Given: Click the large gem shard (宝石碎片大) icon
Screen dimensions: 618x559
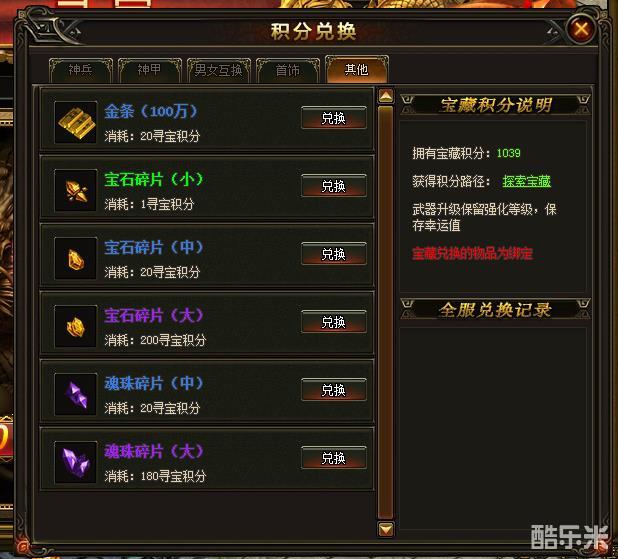Looking at the screenshot, I should 76,326.
